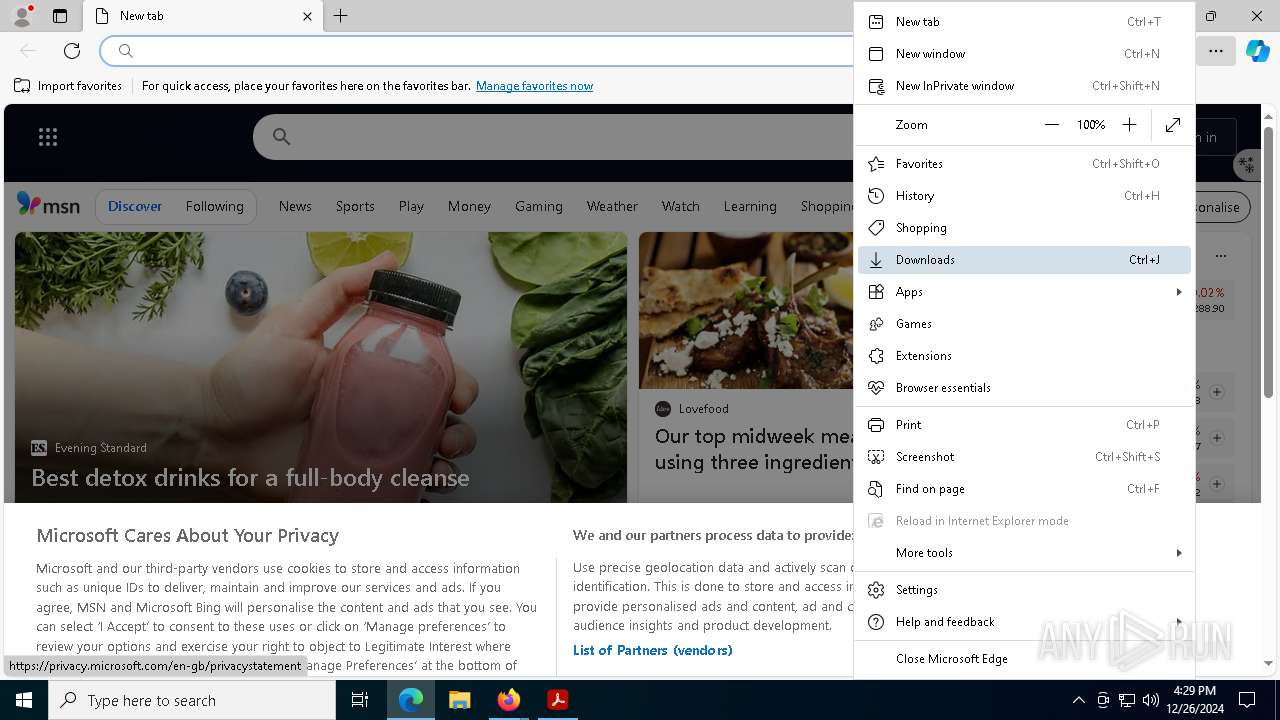Open Task View icon
The image size is (1280, 720).
(360, 700)
